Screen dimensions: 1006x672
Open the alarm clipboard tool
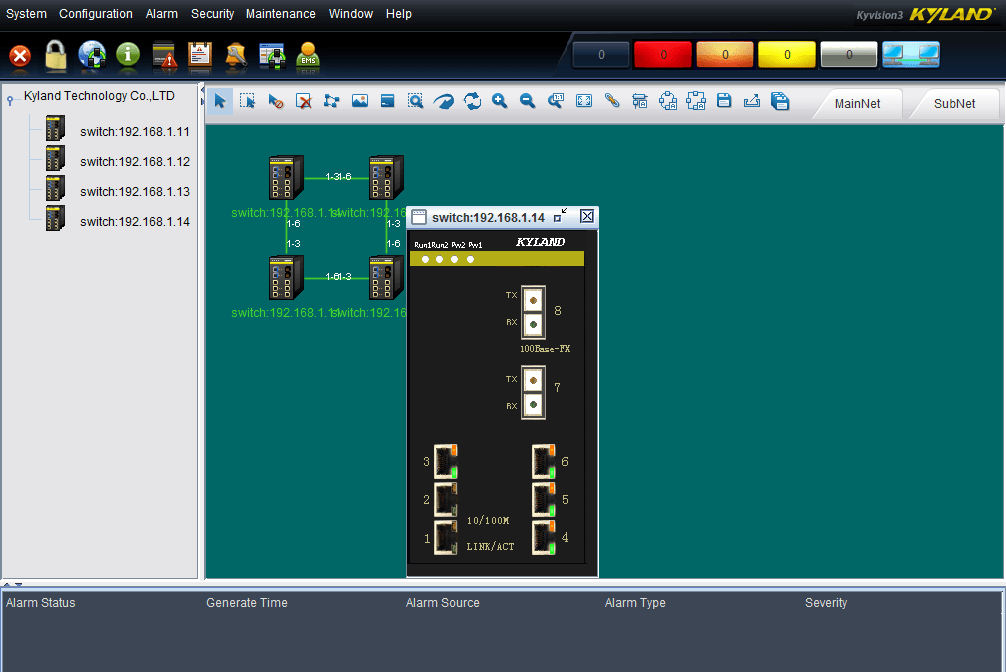click(200, 57)
